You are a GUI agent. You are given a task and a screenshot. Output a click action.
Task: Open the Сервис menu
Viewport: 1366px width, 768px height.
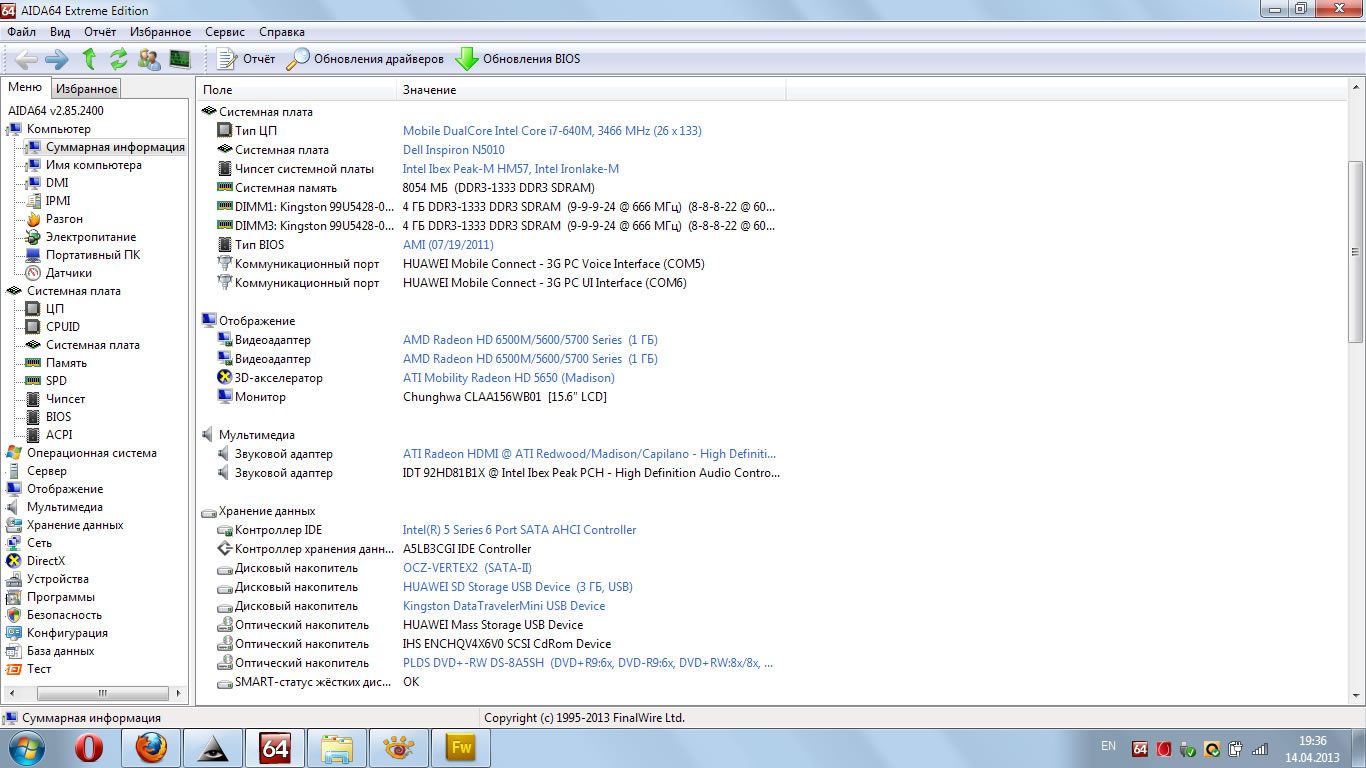tap(224, 32)
